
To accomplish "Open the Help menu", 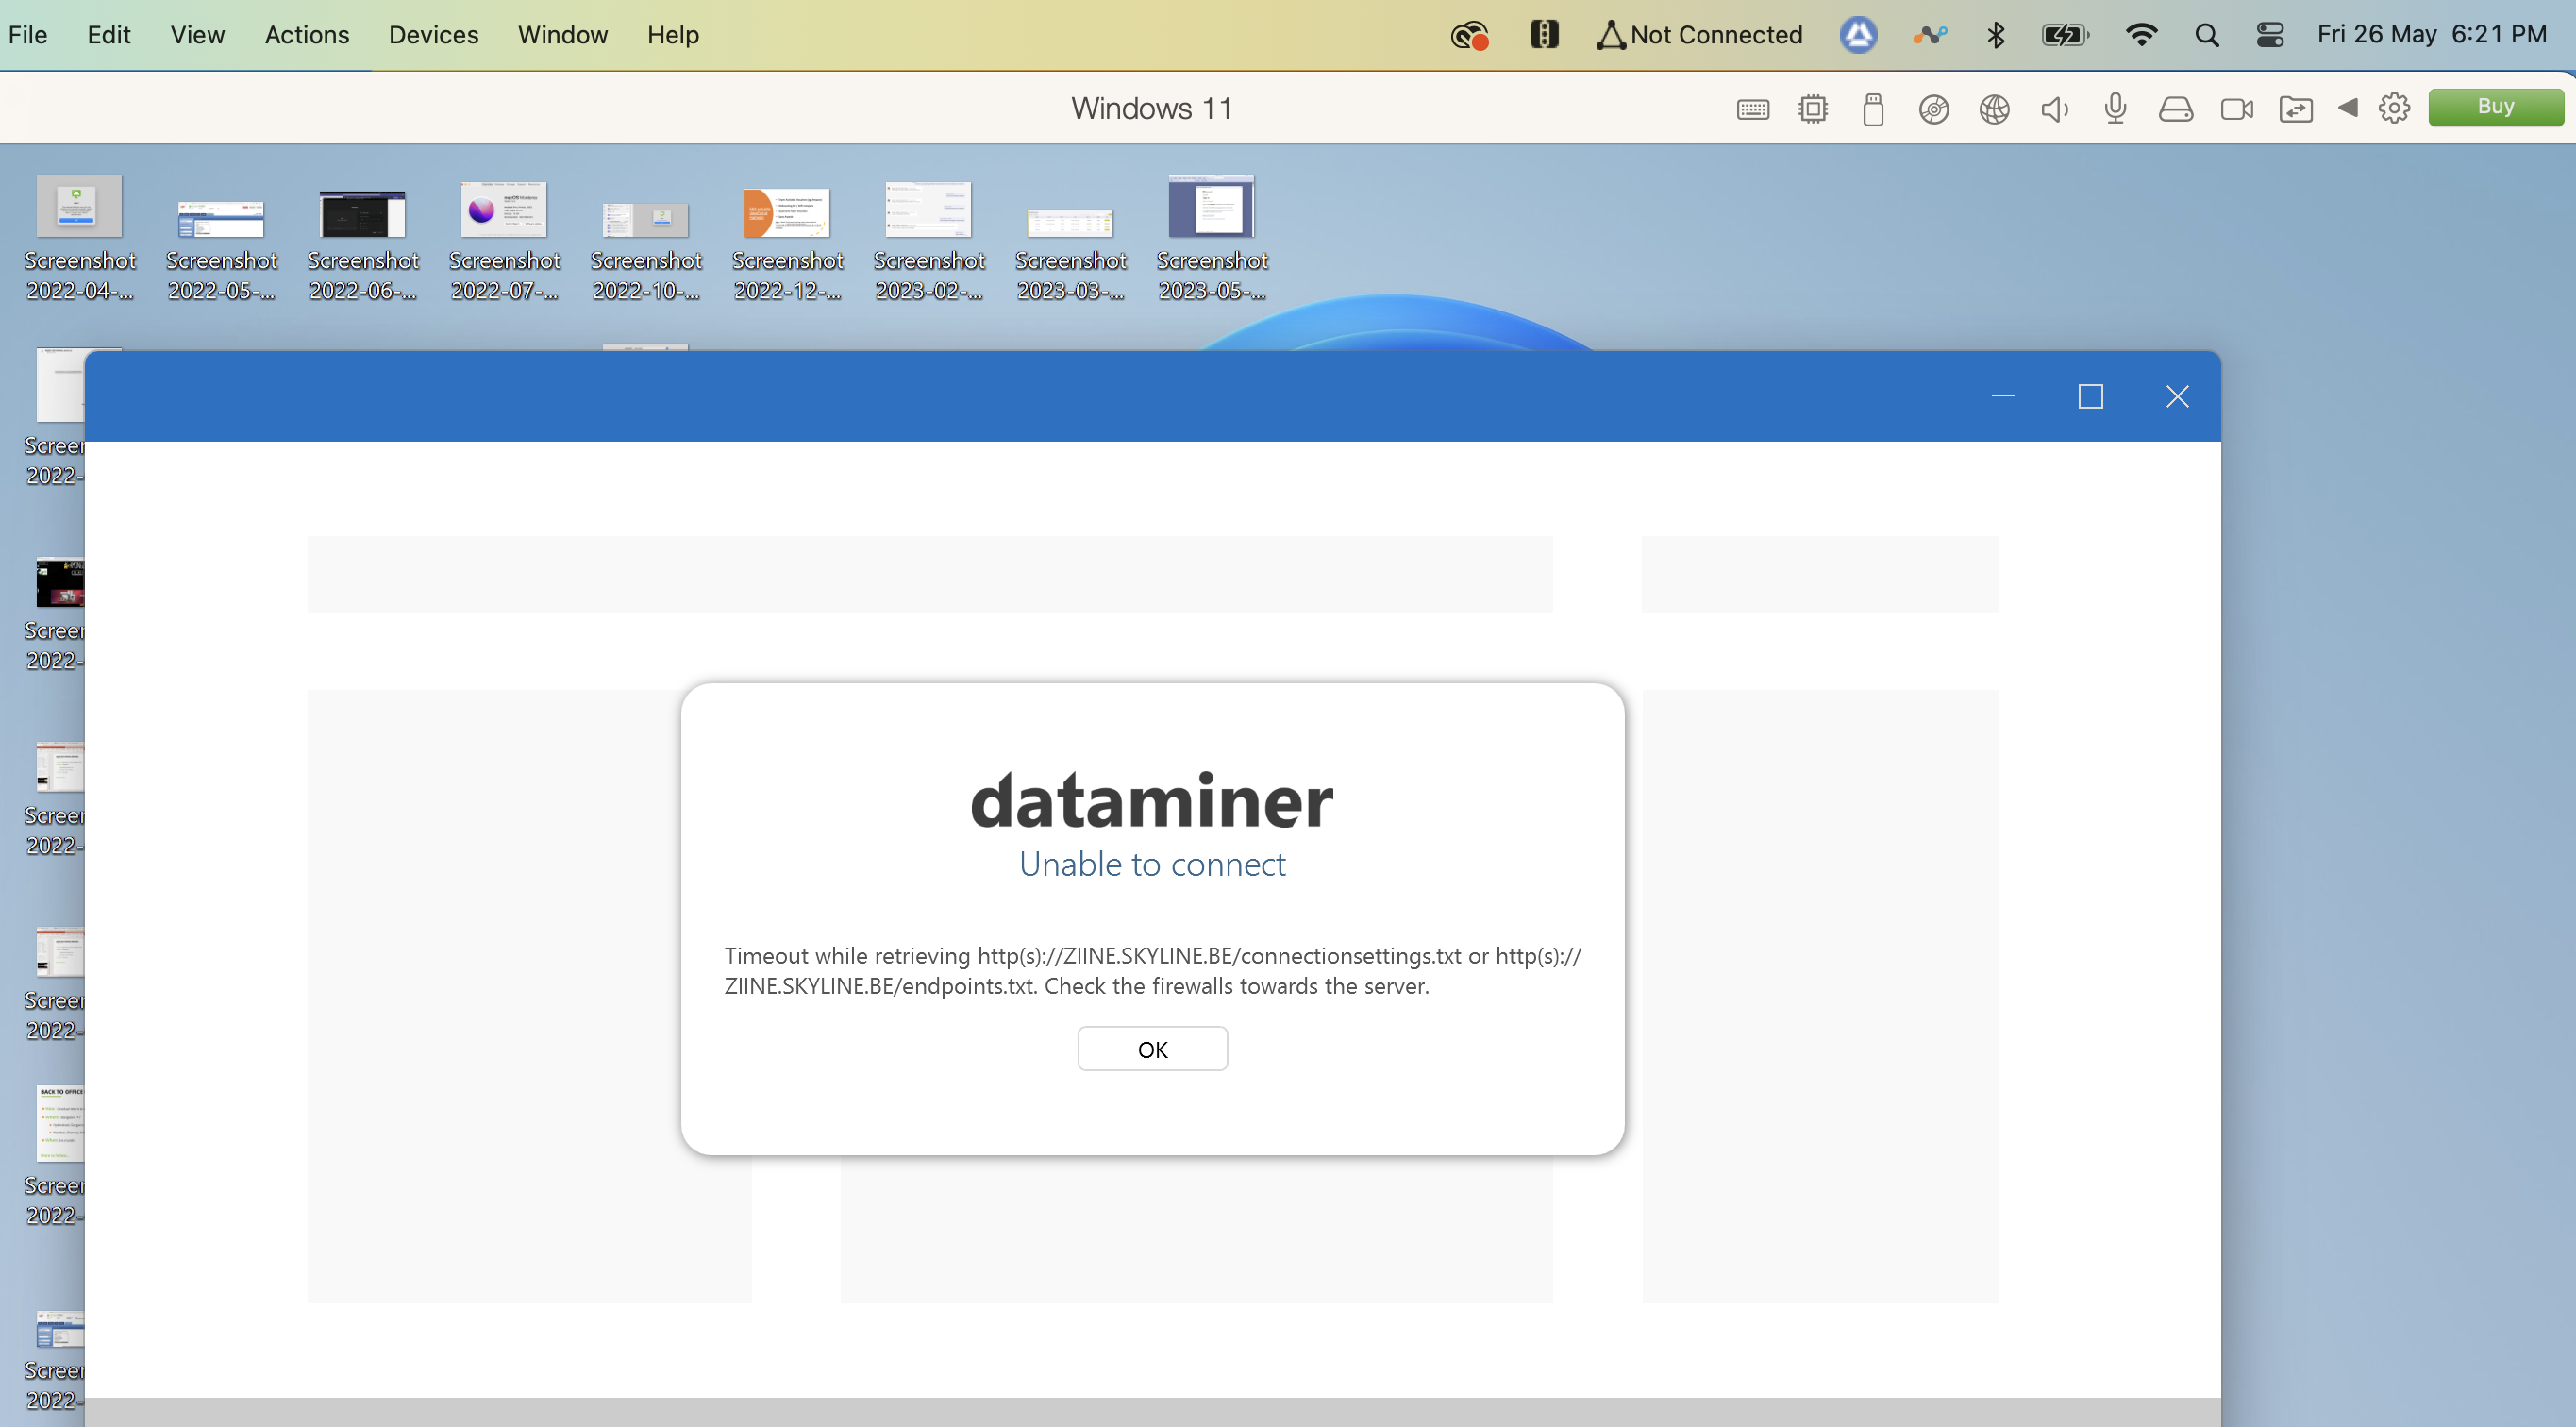I will [672, 35].
